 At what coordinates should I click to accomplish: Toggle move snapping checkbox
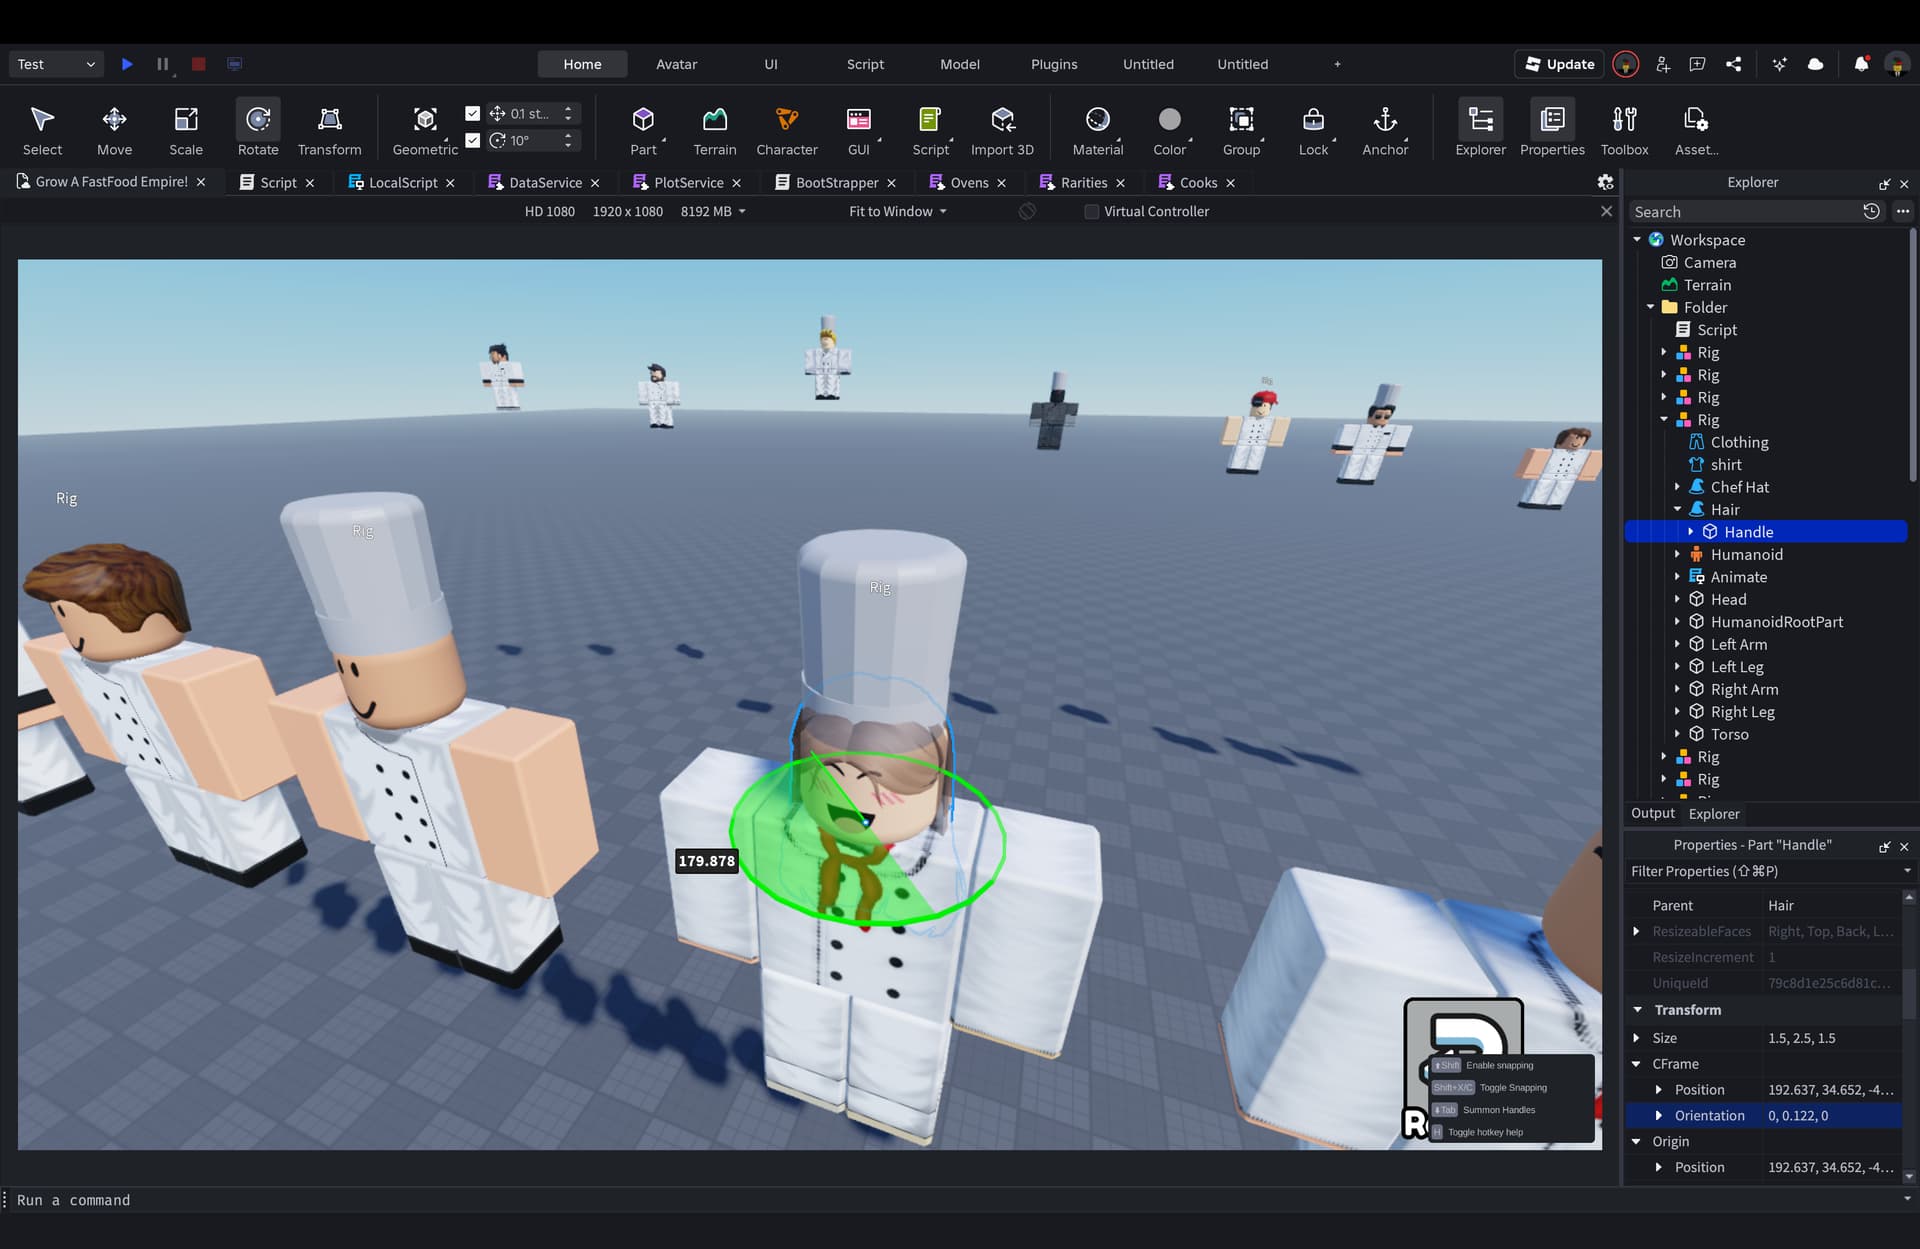point(474,113)
